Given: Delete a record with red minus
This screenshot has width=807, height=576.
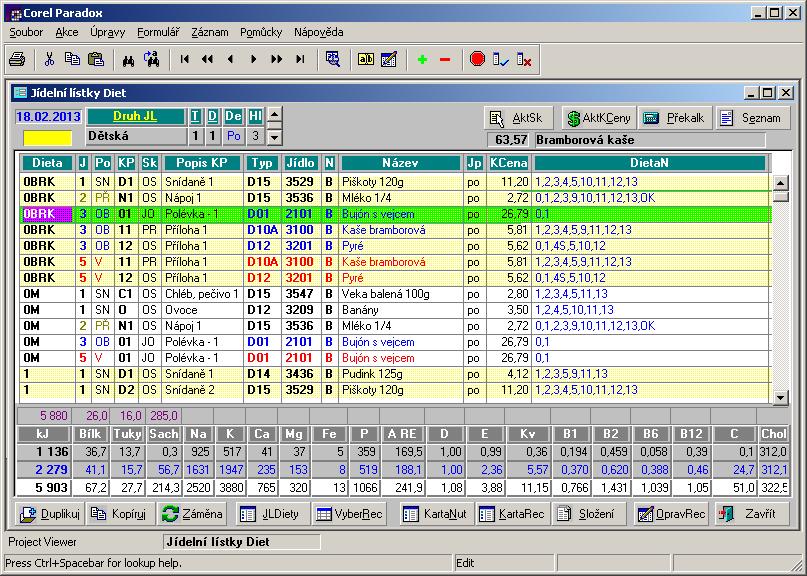Looking at the screenshot, I should click(445, 60).
